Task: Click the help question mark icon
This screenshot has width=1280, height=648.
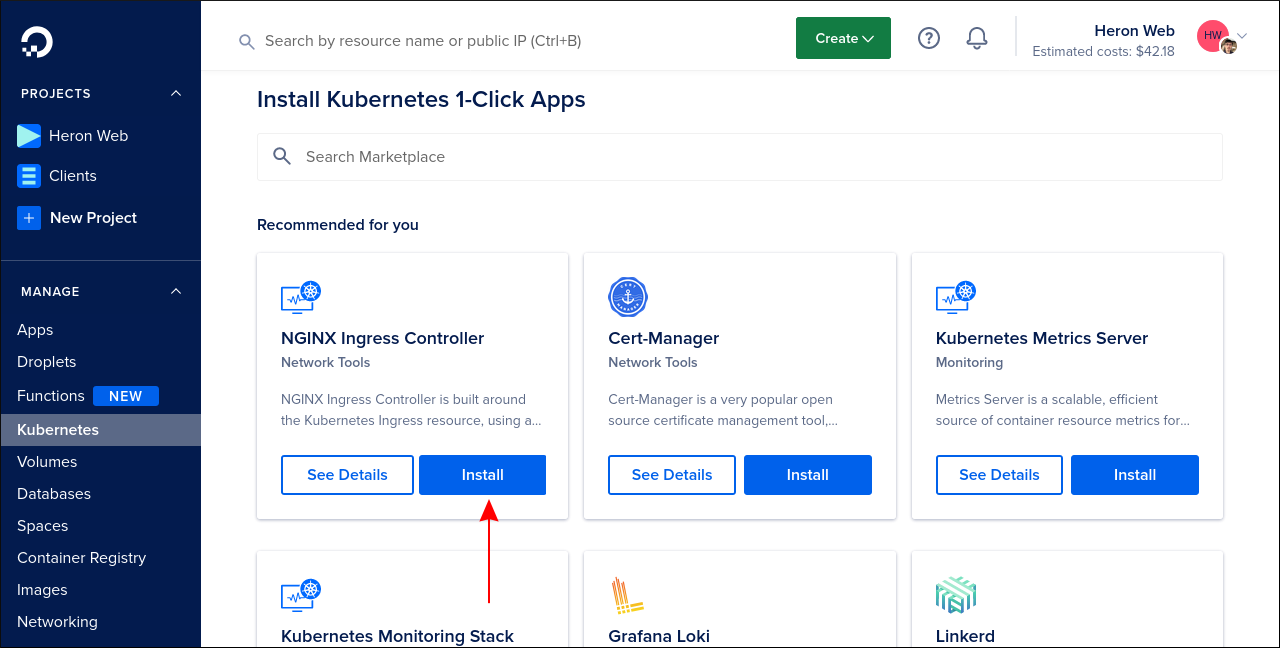Action: [x=928, y=37]
